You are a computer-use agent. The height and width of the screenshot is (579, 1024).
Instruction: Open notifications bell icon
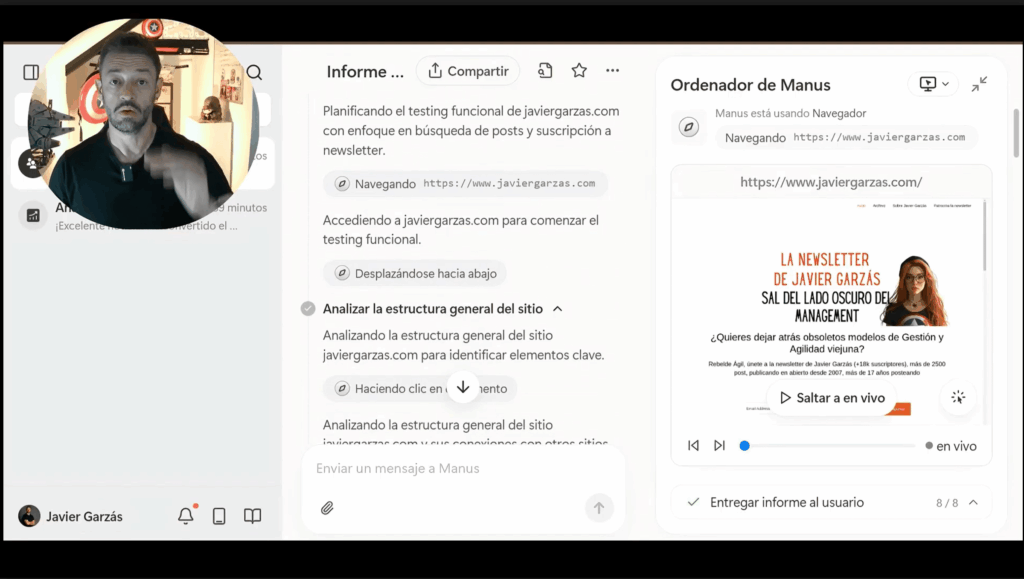pos(186,516)
